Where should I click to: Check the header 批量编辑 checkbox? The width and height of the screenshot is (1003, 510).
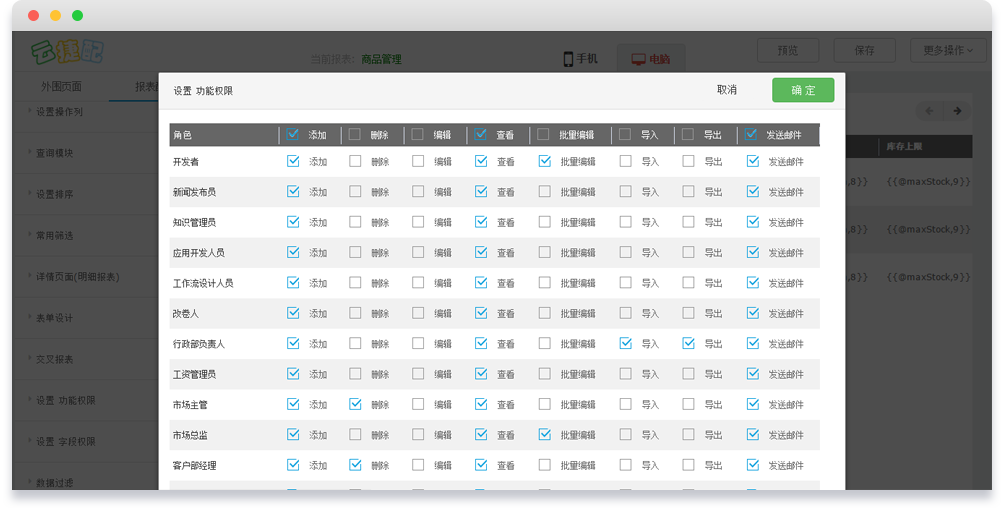tap(543, 134)
